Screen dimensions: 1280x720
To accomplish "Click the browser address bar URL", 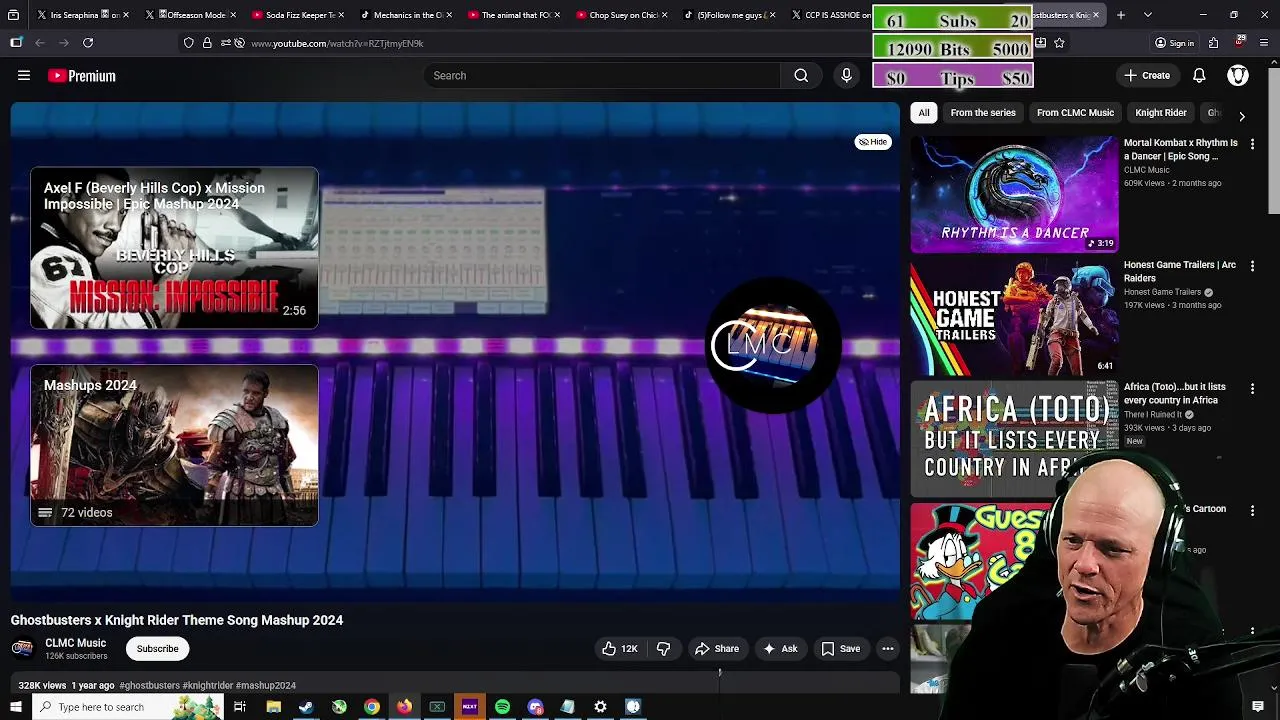I will coord(337,43).
